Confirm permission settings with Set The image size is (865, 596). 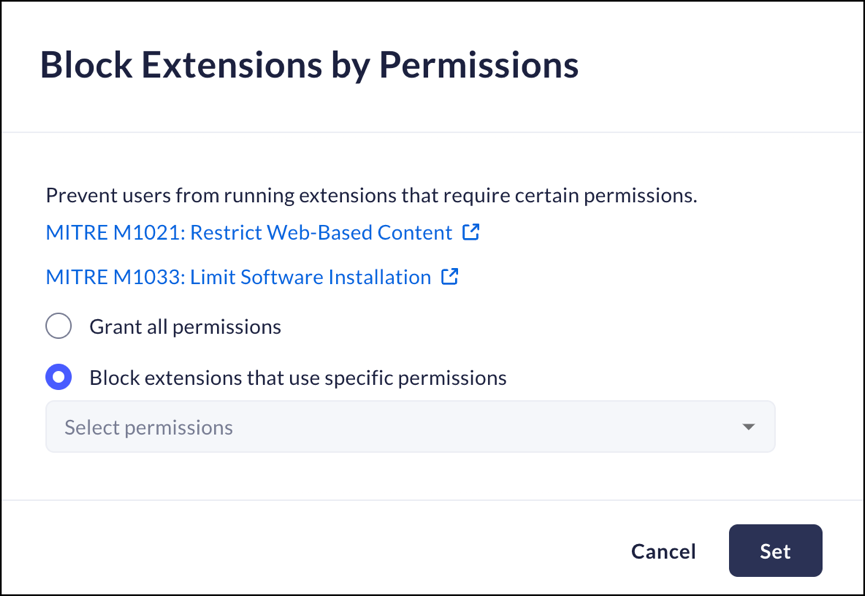point(775,551)
